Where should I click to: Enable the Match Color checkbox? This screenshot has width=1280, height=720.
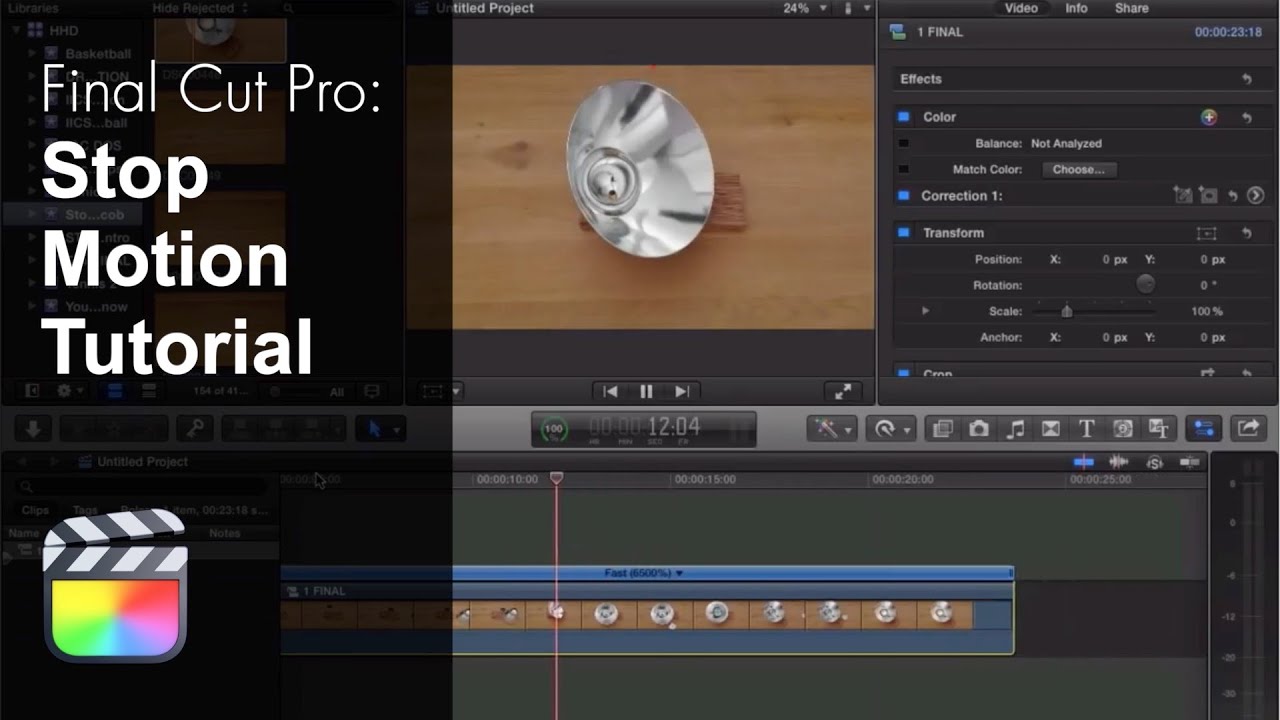click(904, 169)
